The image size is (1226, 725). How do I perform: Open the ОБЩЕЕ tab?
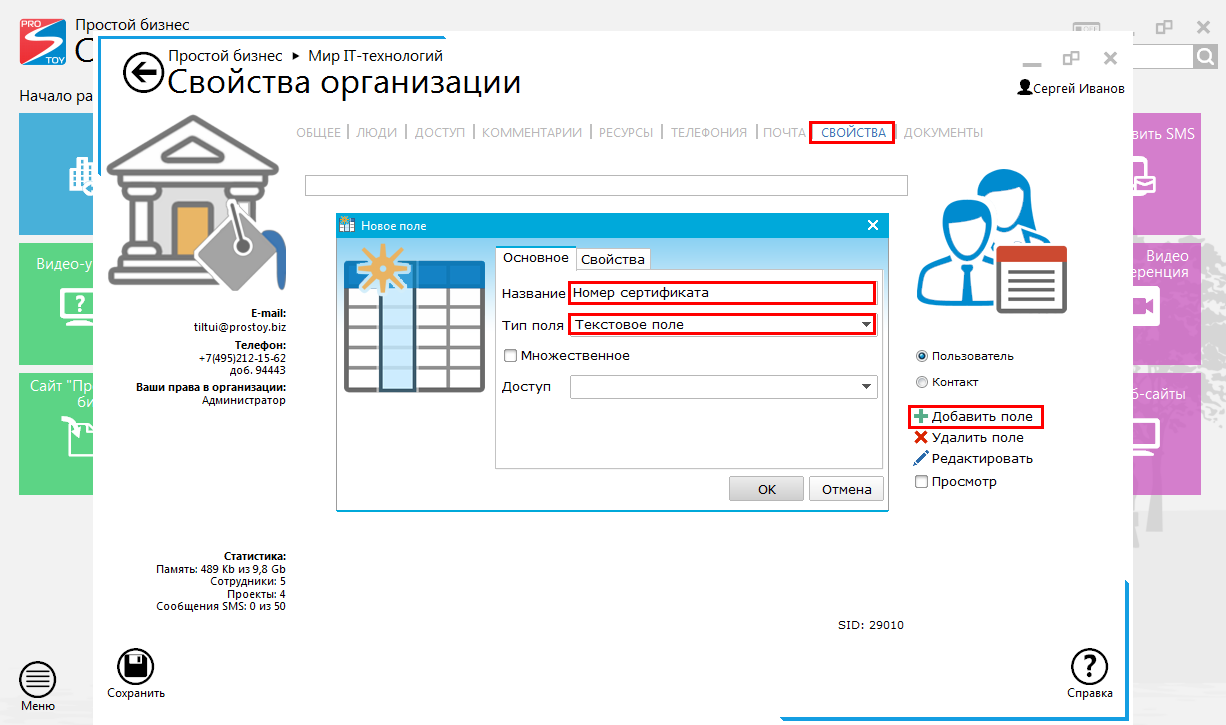tap(318, 132)
